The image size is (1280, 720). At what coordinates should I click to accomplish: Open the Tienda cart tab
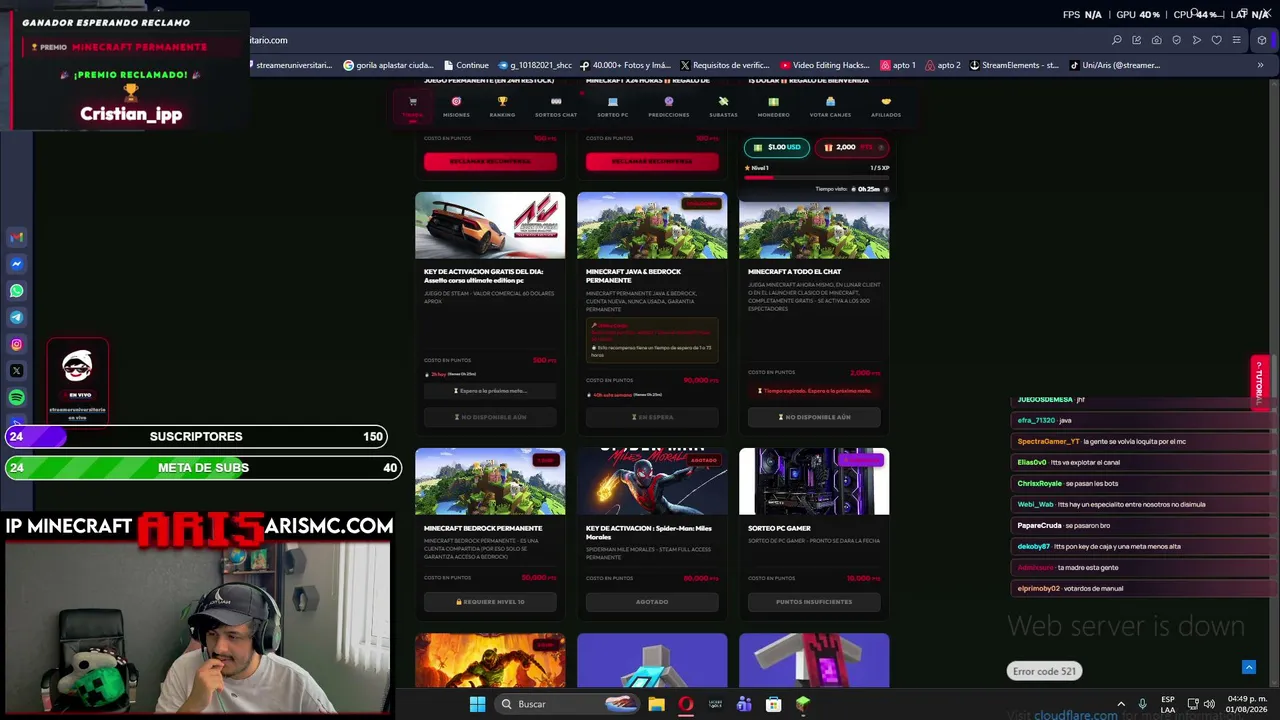[412, 106]
